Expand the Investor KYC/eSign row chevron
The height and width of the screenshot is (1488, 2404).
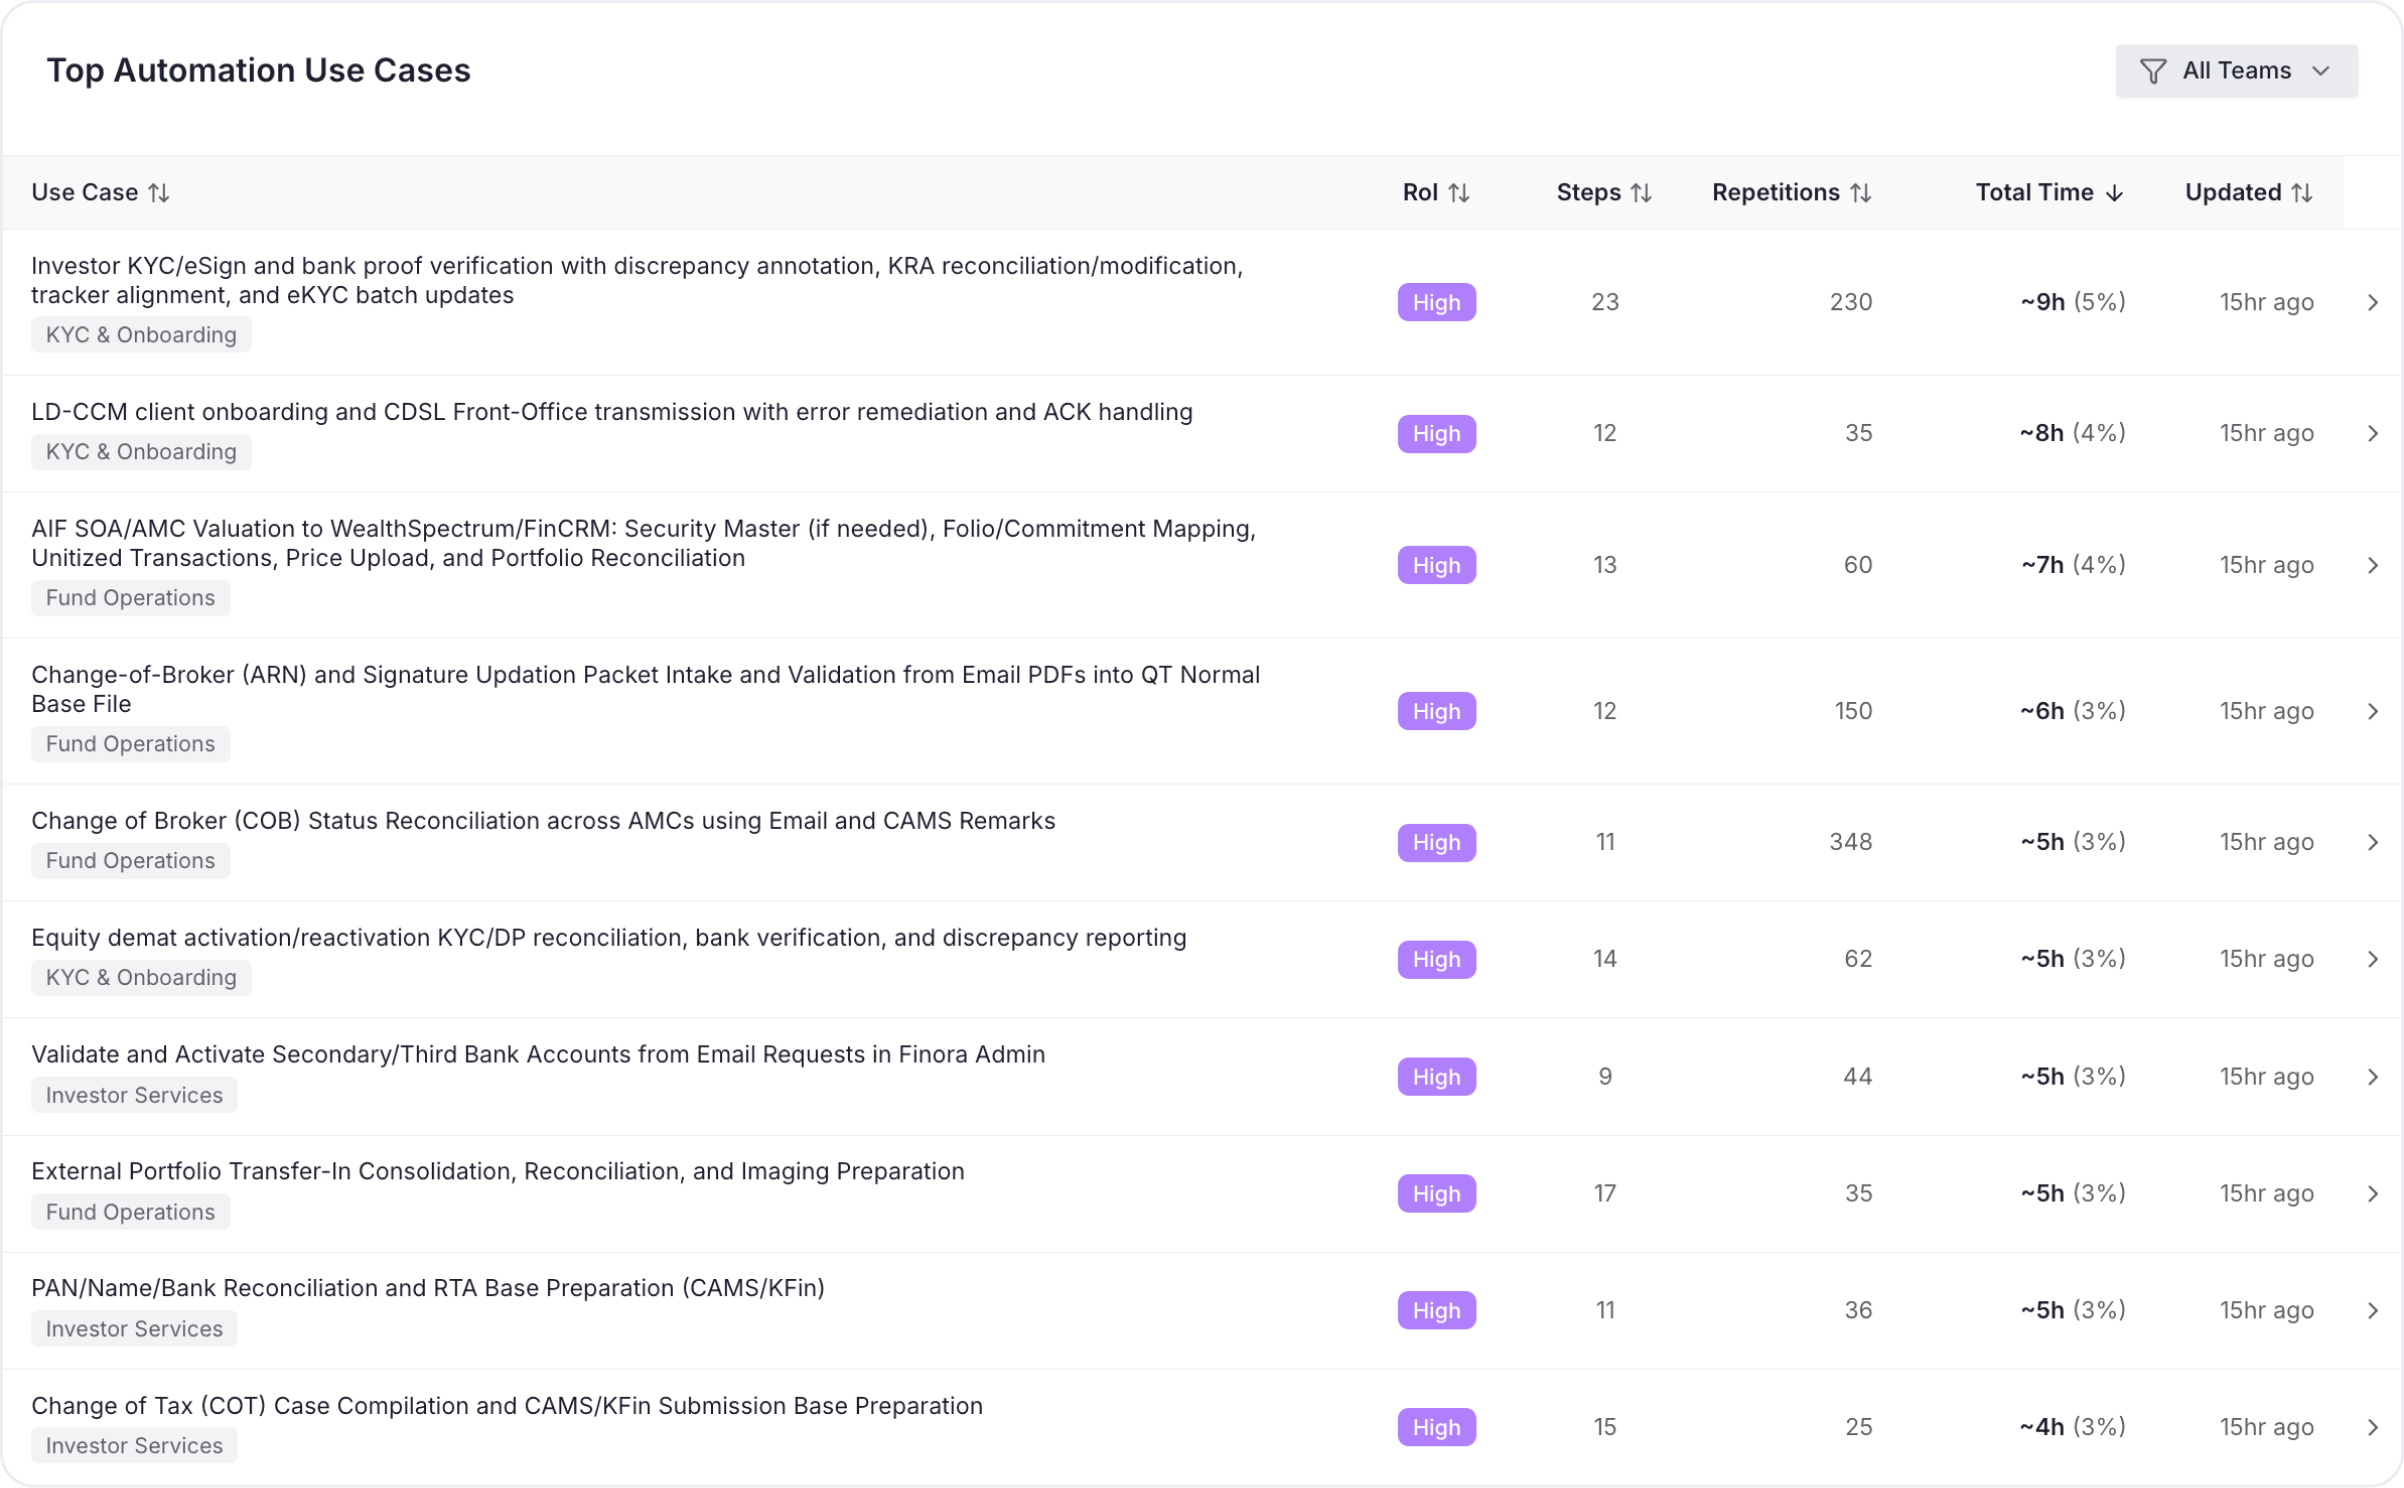tap(2373, 302)
